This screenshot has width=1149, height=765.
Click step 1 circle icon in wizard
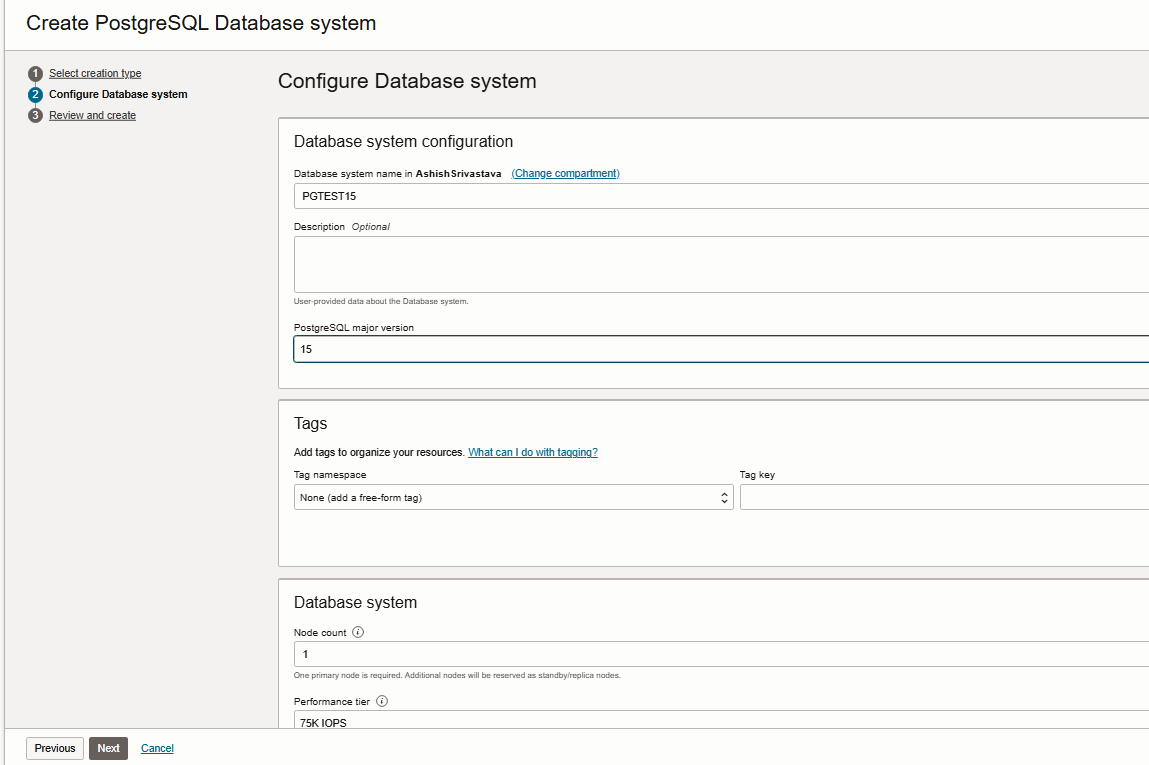coord(36,74)
